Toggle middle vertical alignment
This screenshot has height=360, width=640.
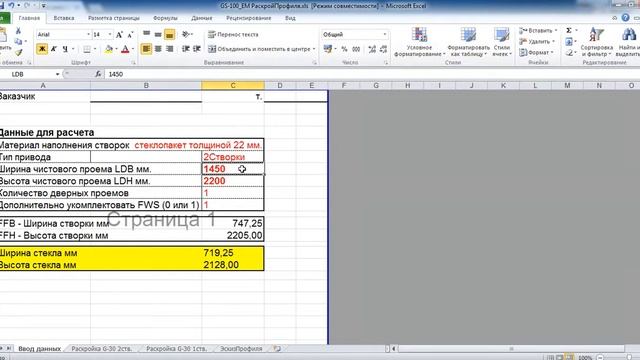tap(158, 35)
